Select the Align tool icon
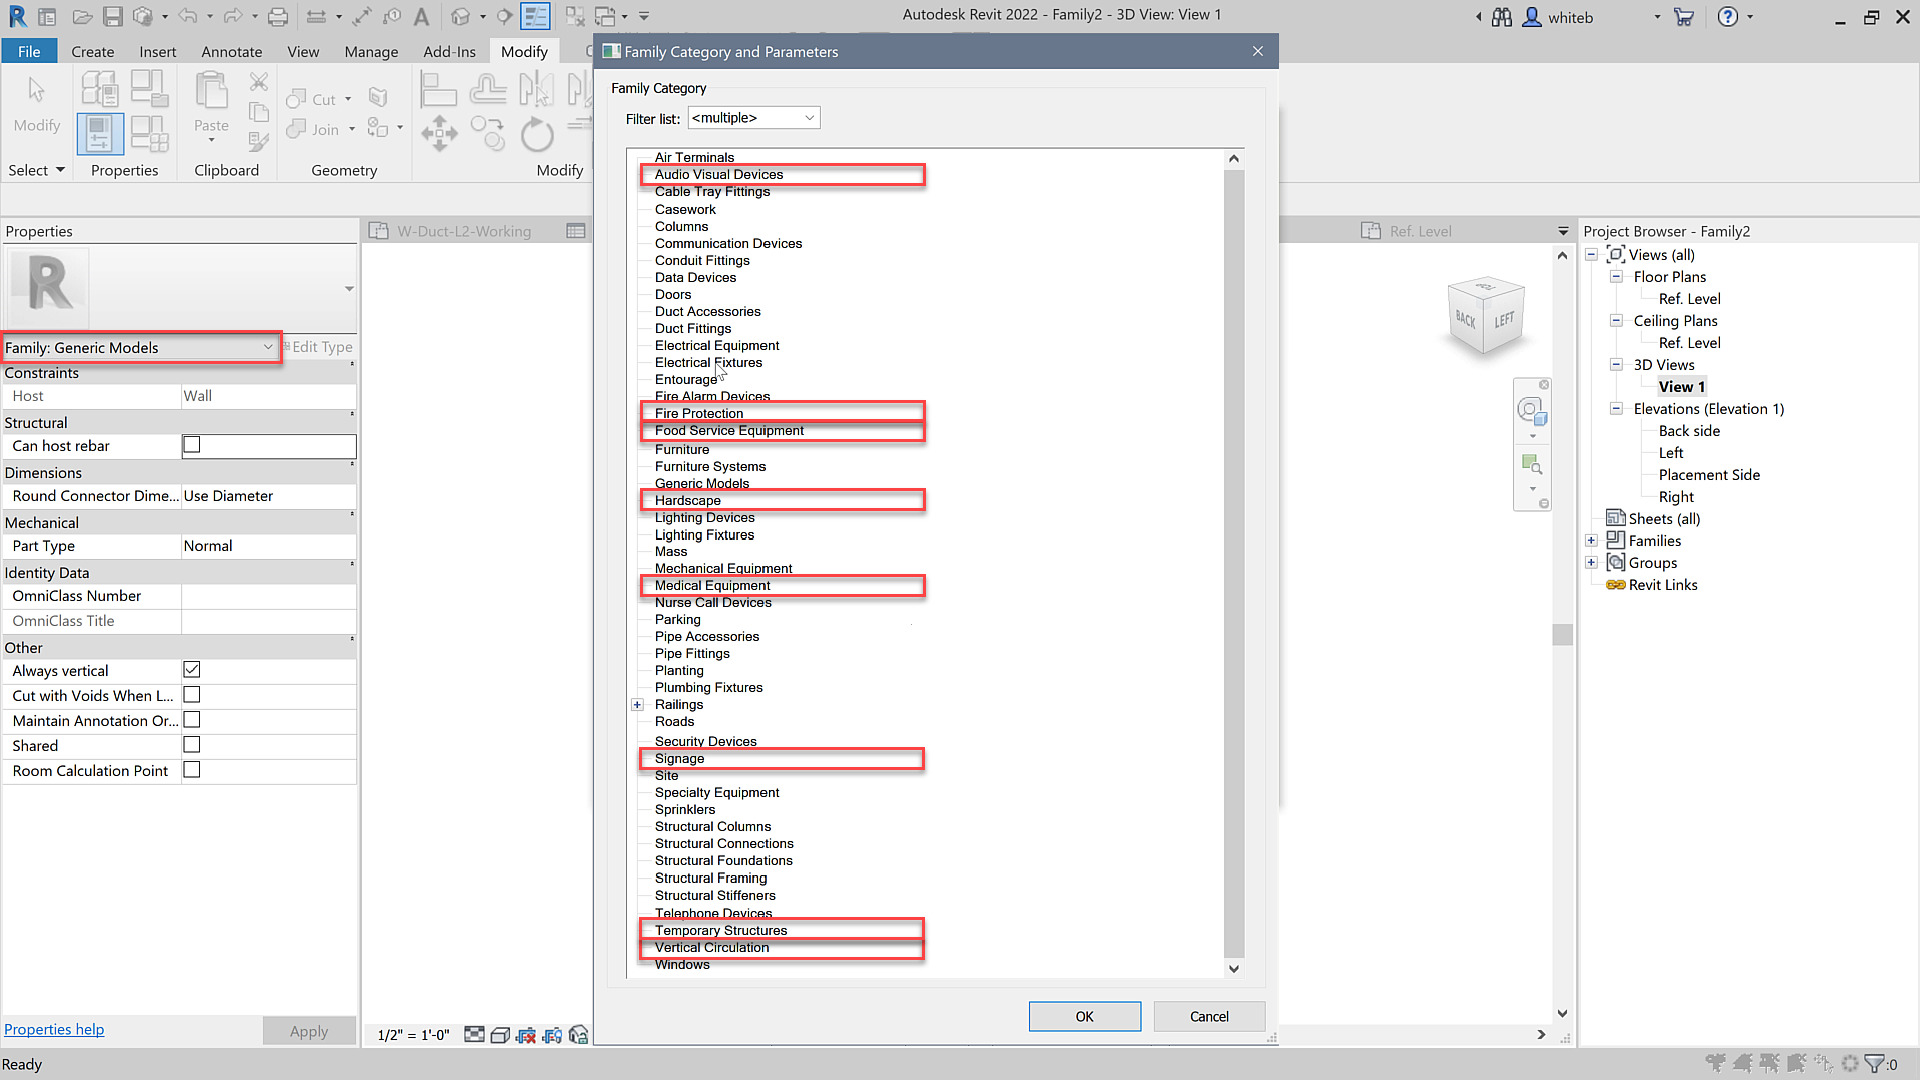Screen dimensions: 1920x1080 438,89
